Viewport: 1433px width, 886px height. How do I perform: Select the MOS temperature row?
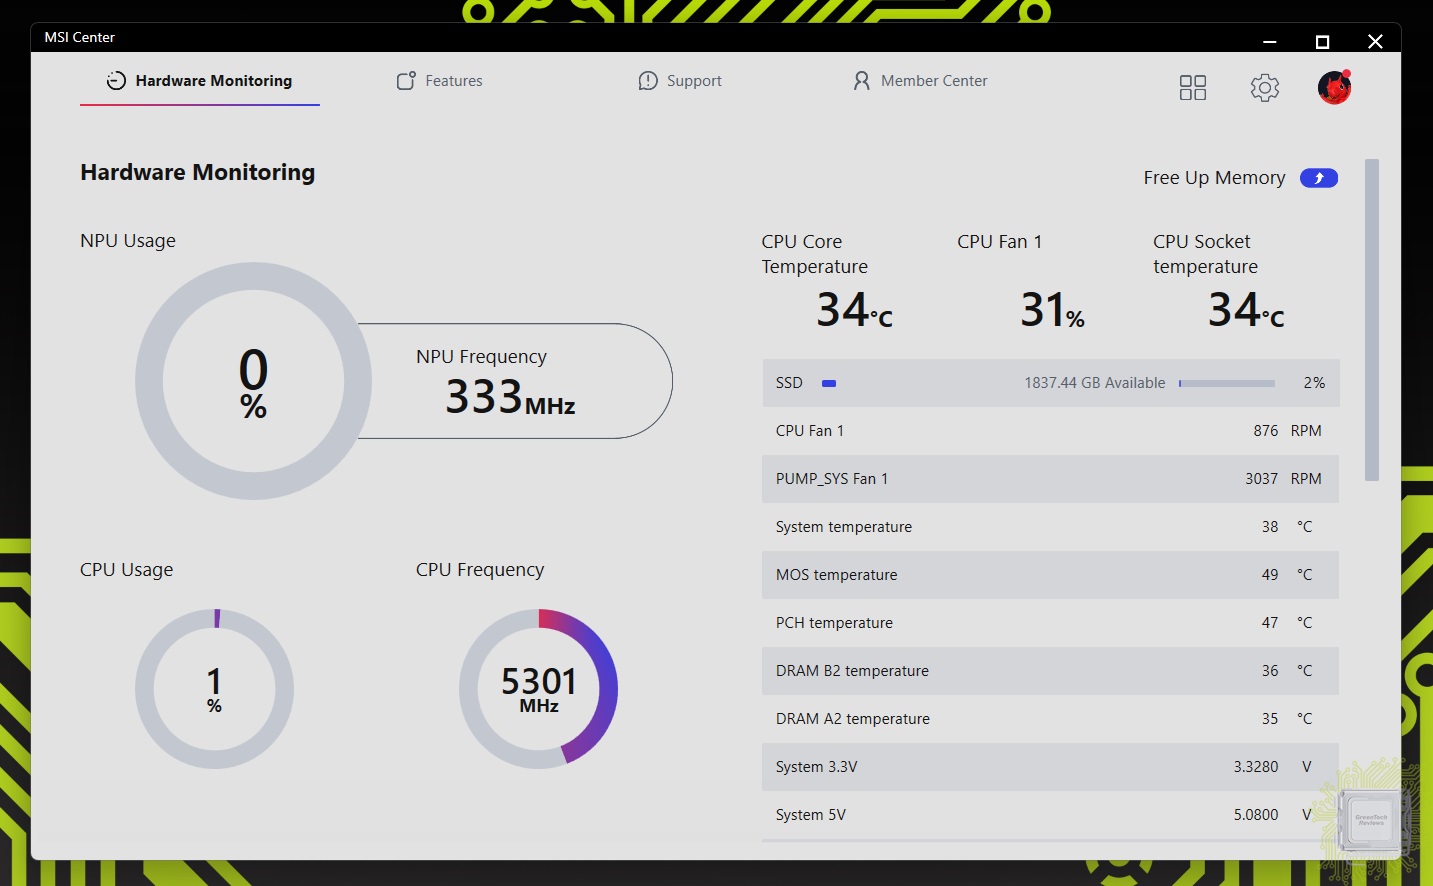(1050, 575)
